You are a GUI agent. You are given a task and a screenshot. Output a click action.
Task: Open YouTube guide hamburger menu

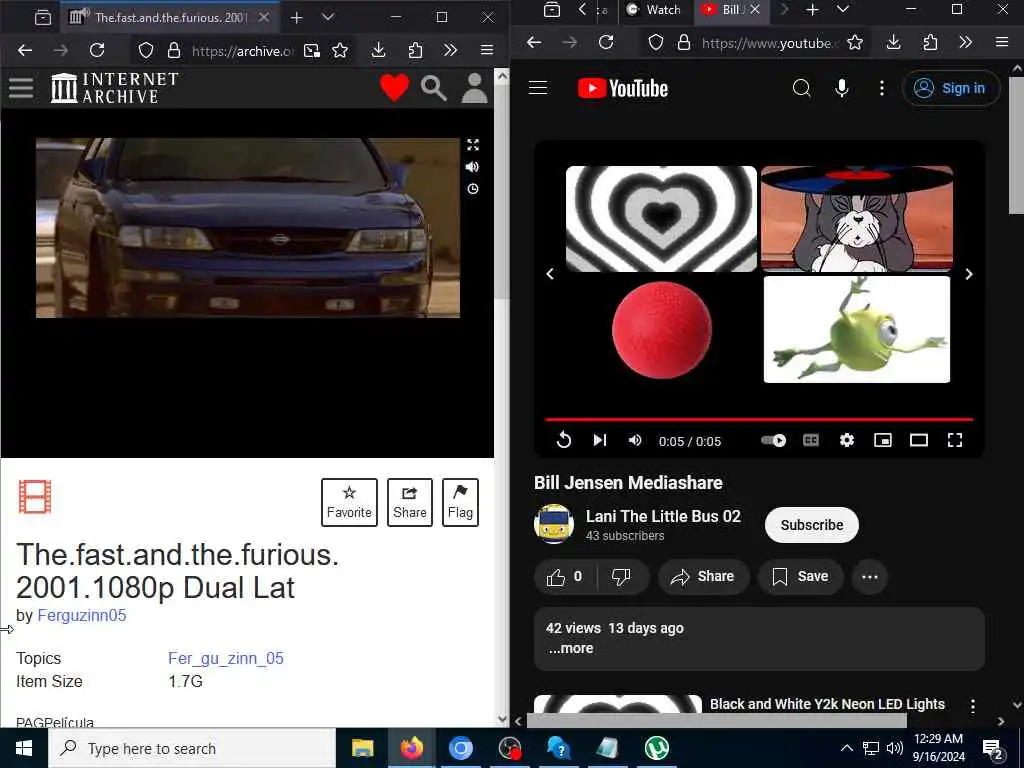pos(538,88)
